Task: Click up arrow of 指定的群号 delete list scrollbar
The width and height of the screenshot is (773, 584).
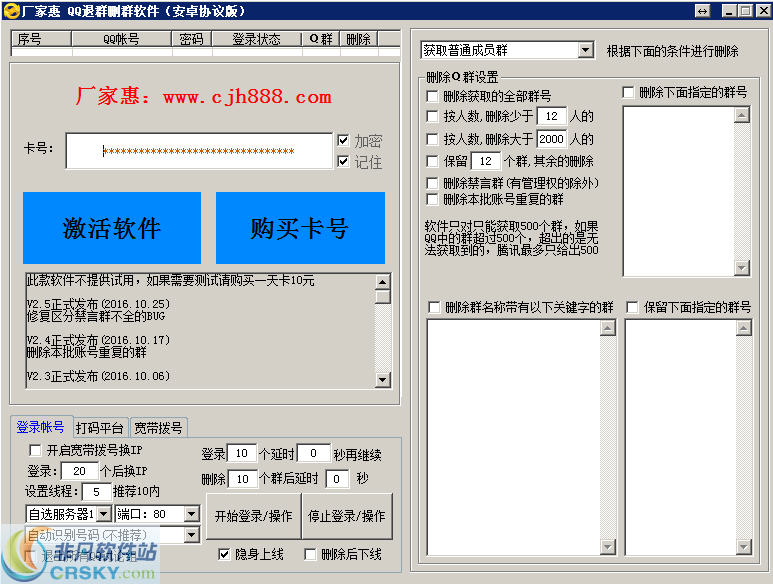Action: [742, 115]
